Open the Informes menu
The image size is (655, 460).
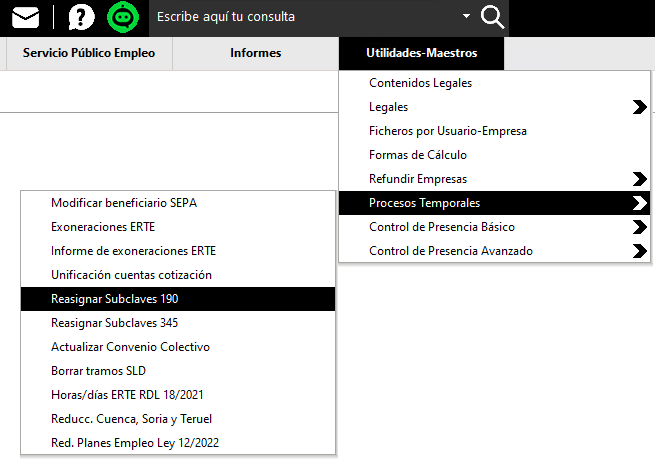(255, 53)
